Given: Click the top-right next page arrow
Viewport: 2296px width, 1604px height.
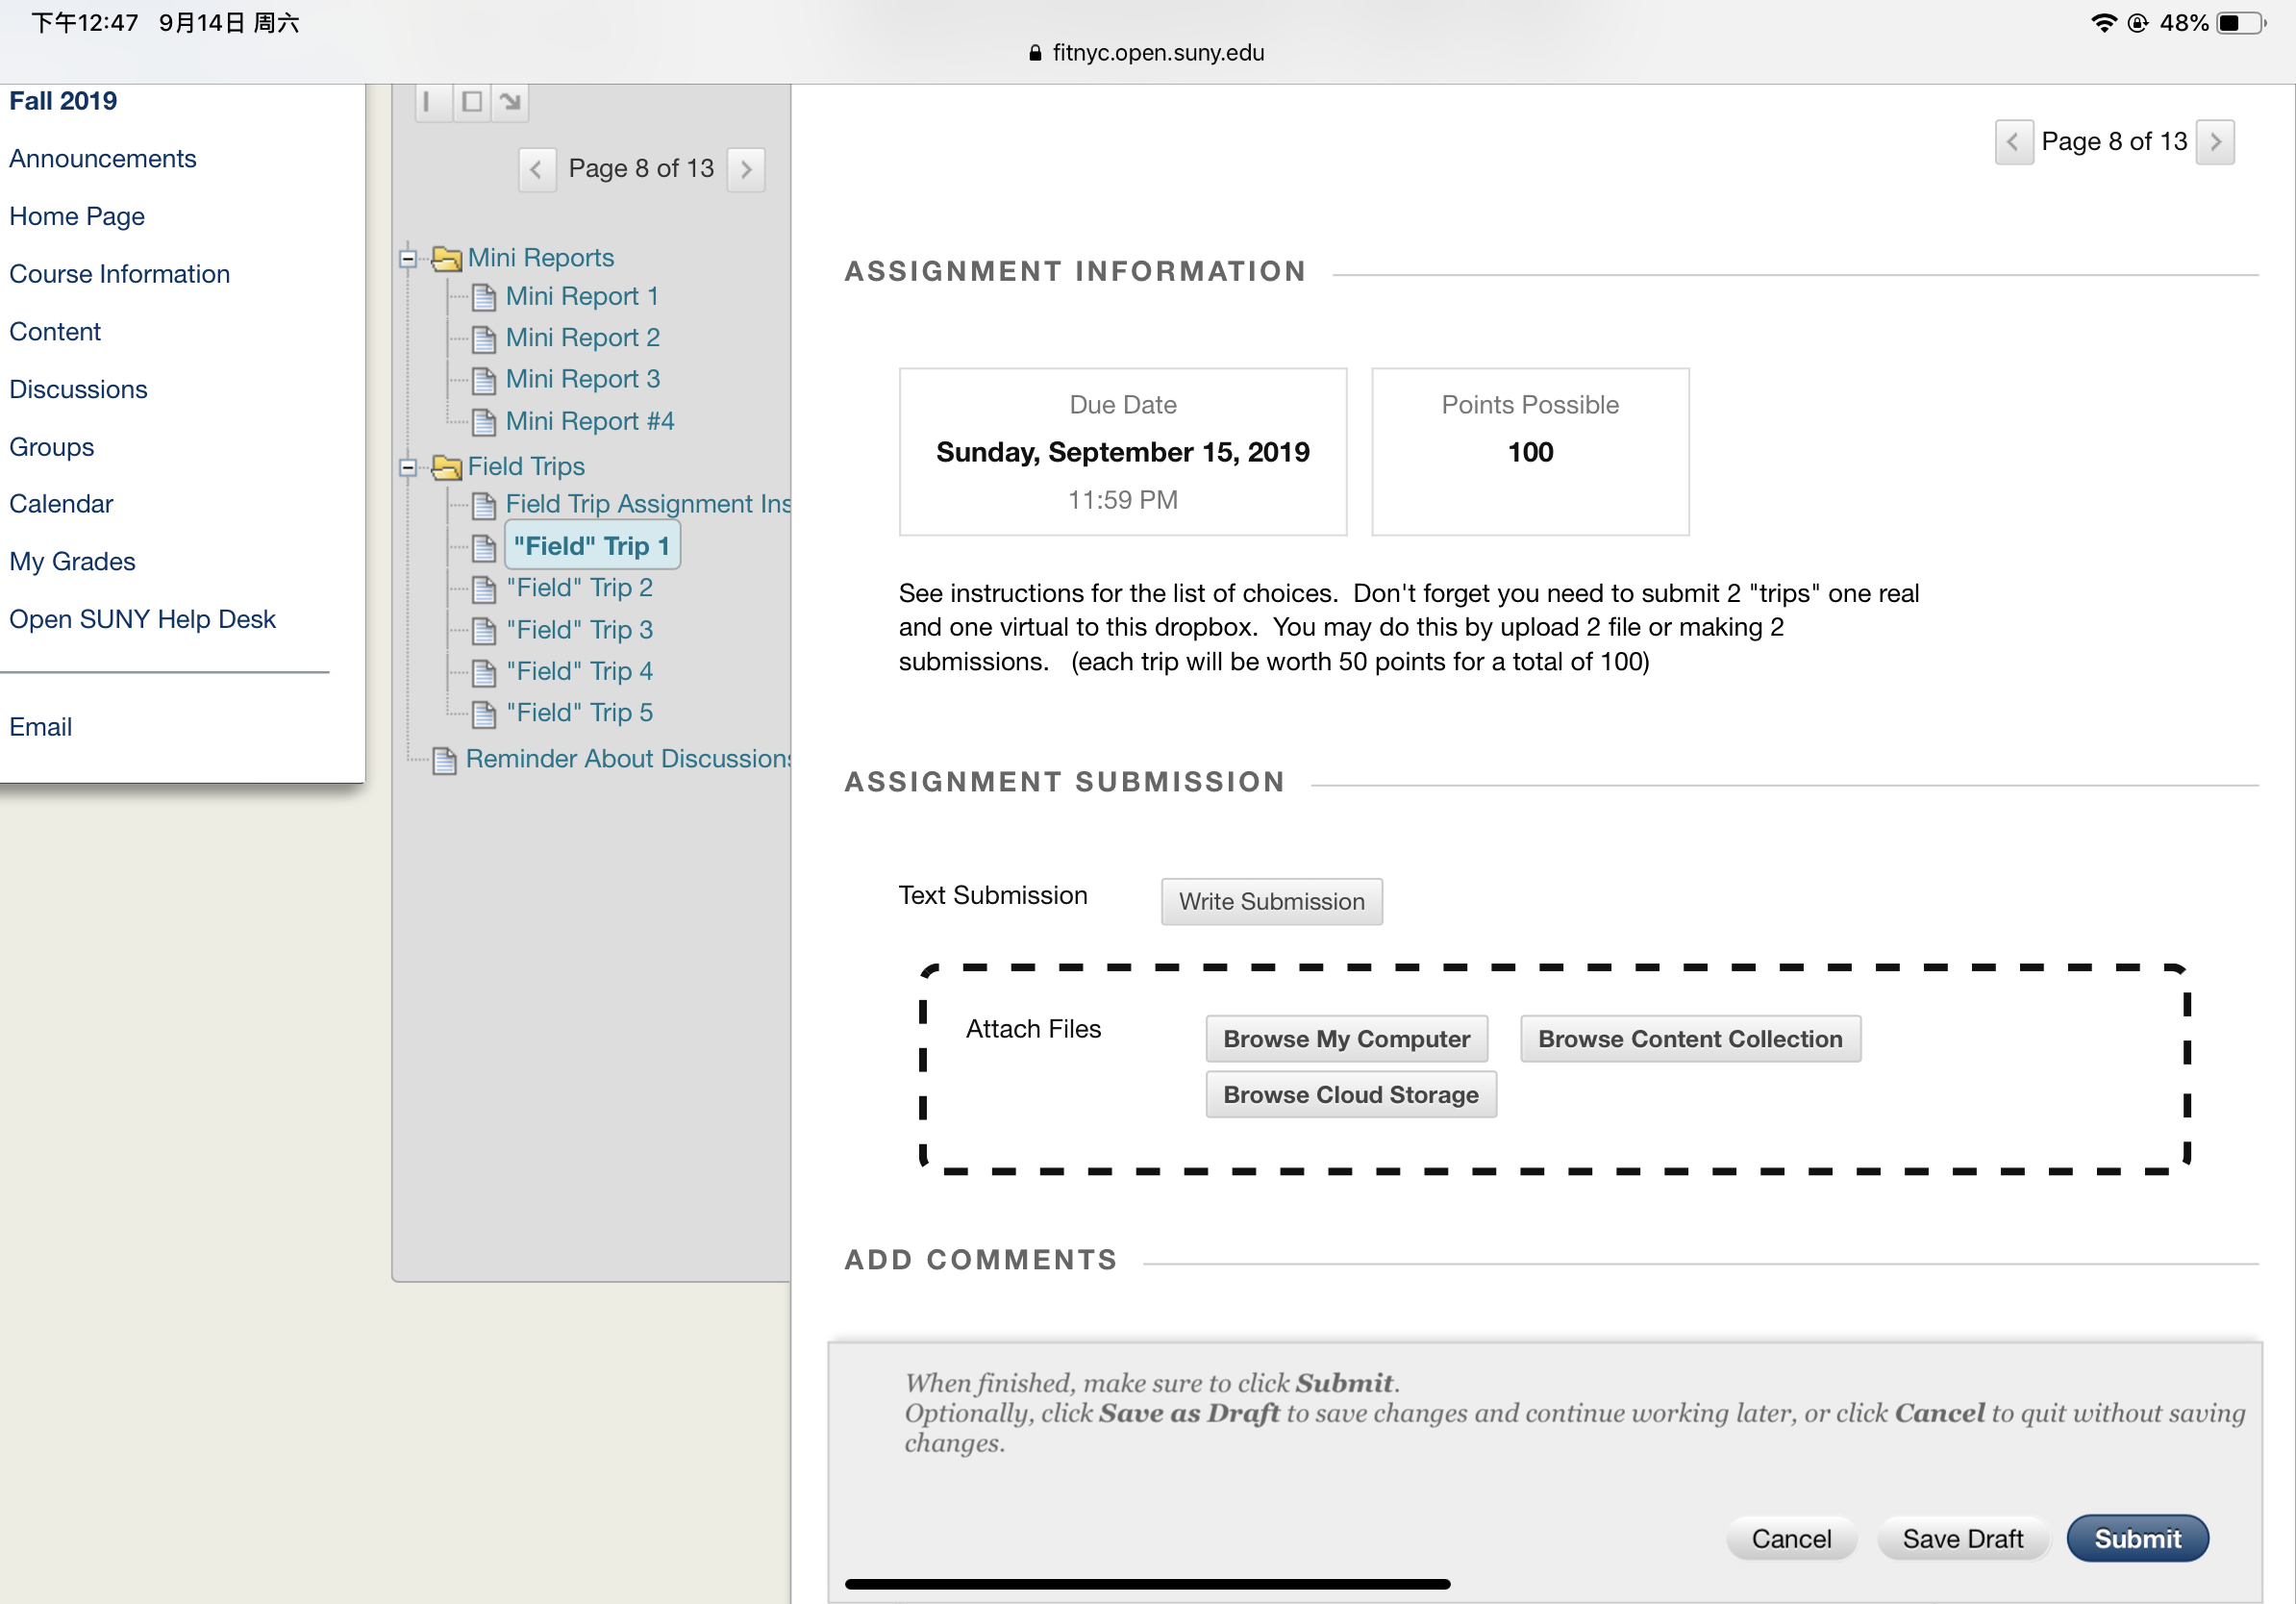Looking at the screenshot, I should click(2215, 142).
